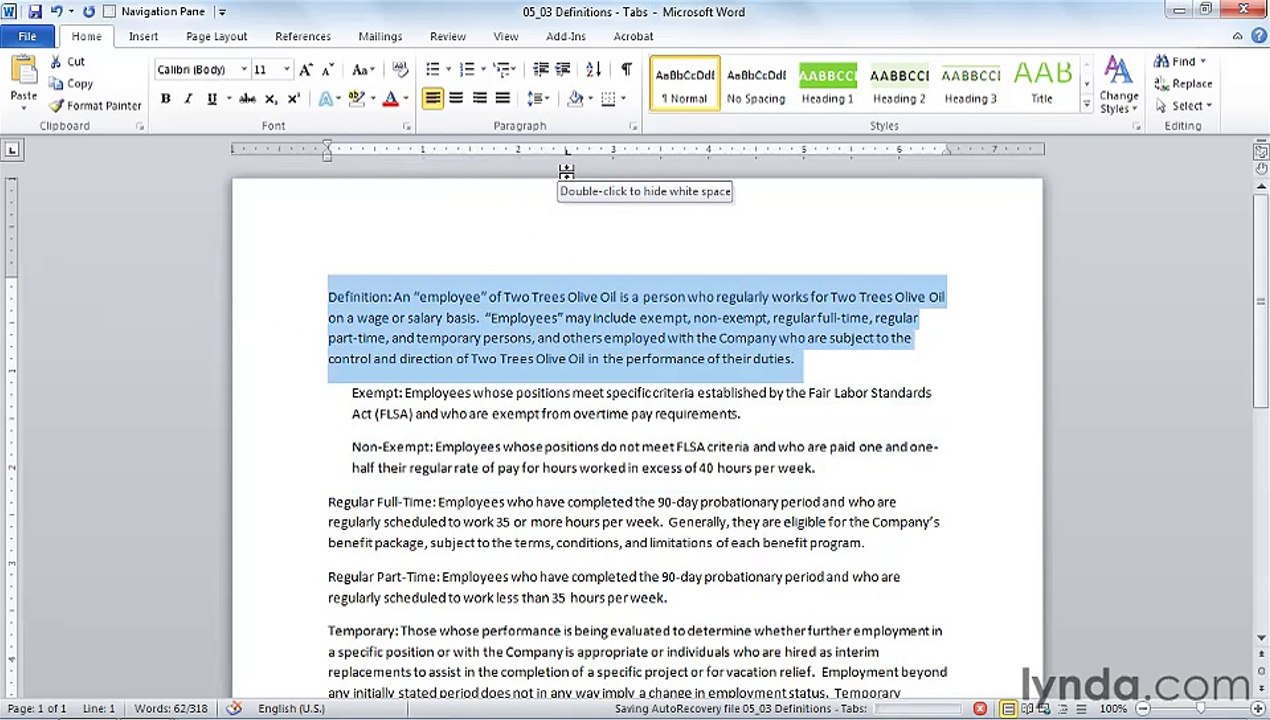This screenshot has height=720, width=1270.
Task: Click the zoom slider handle
Action: [x=1201, y=709]
